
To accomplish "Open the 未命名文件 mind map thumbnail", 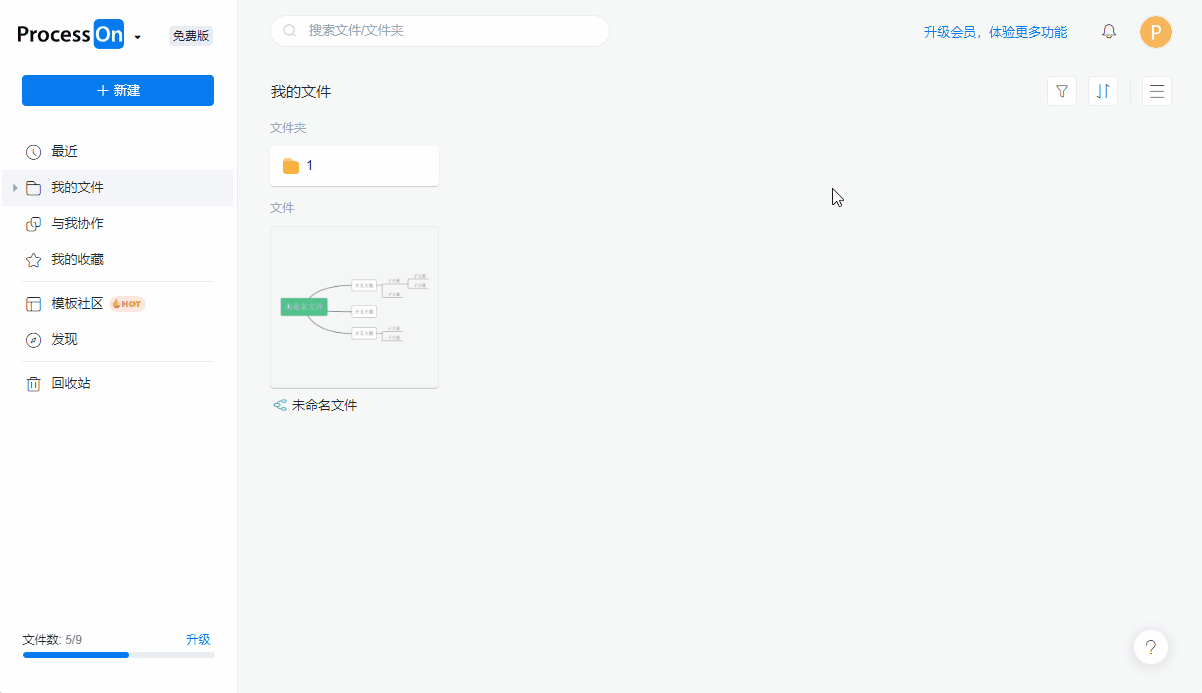I will (354, 307).
